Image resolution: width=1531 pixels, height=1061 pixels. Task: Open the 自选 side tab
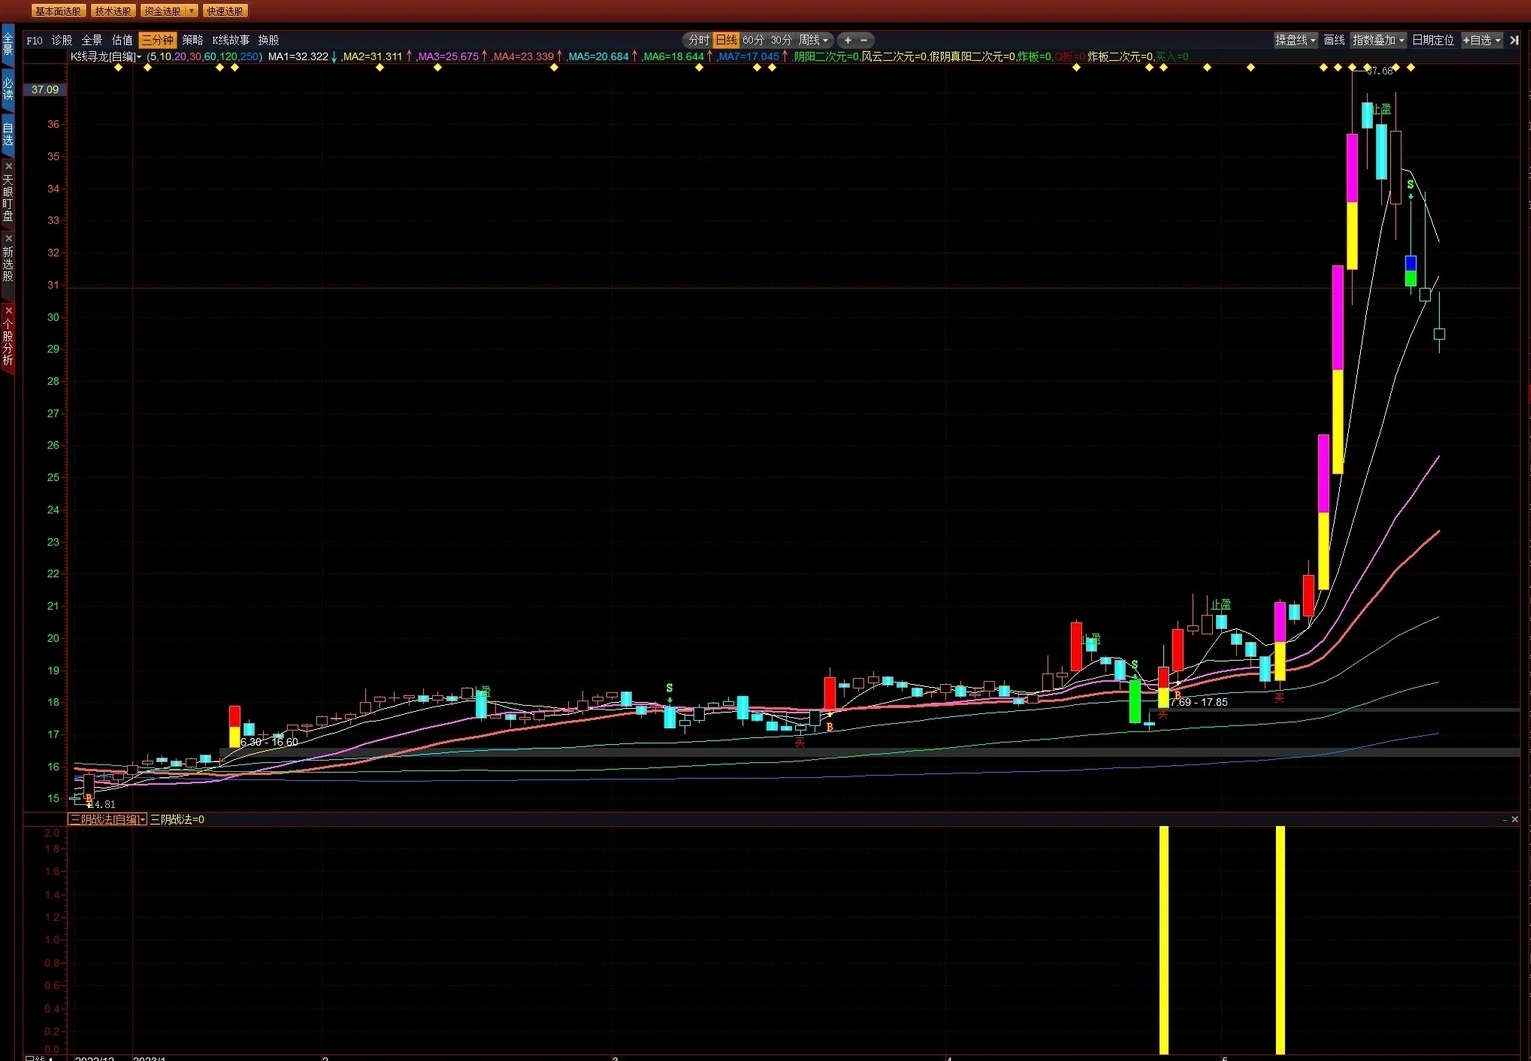coord(8,133)
